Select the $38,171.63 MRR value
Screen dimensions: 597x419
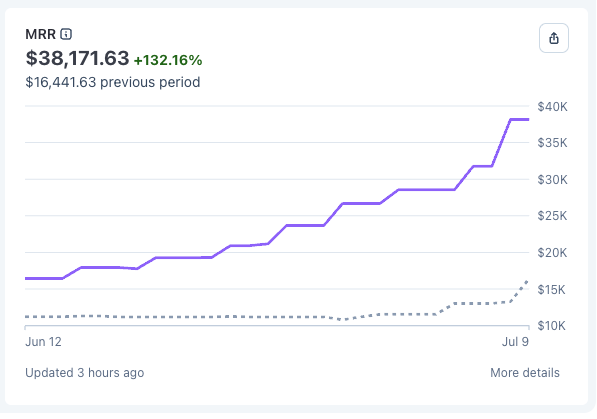click(x=77, y=59)
